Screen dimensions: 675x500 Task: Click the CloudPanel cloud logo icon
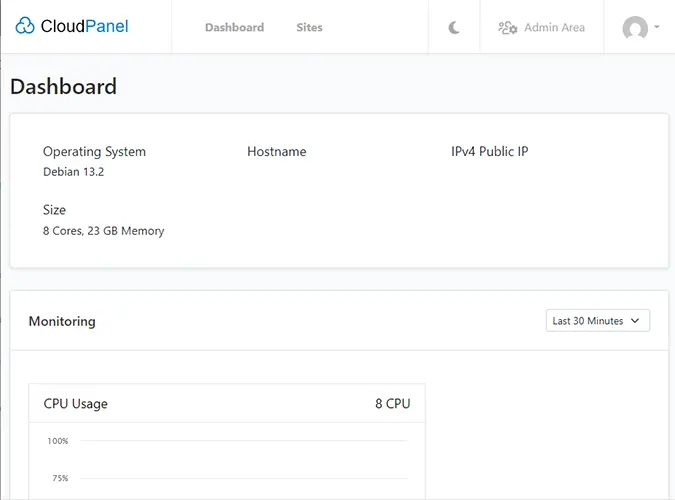(25, 26)
